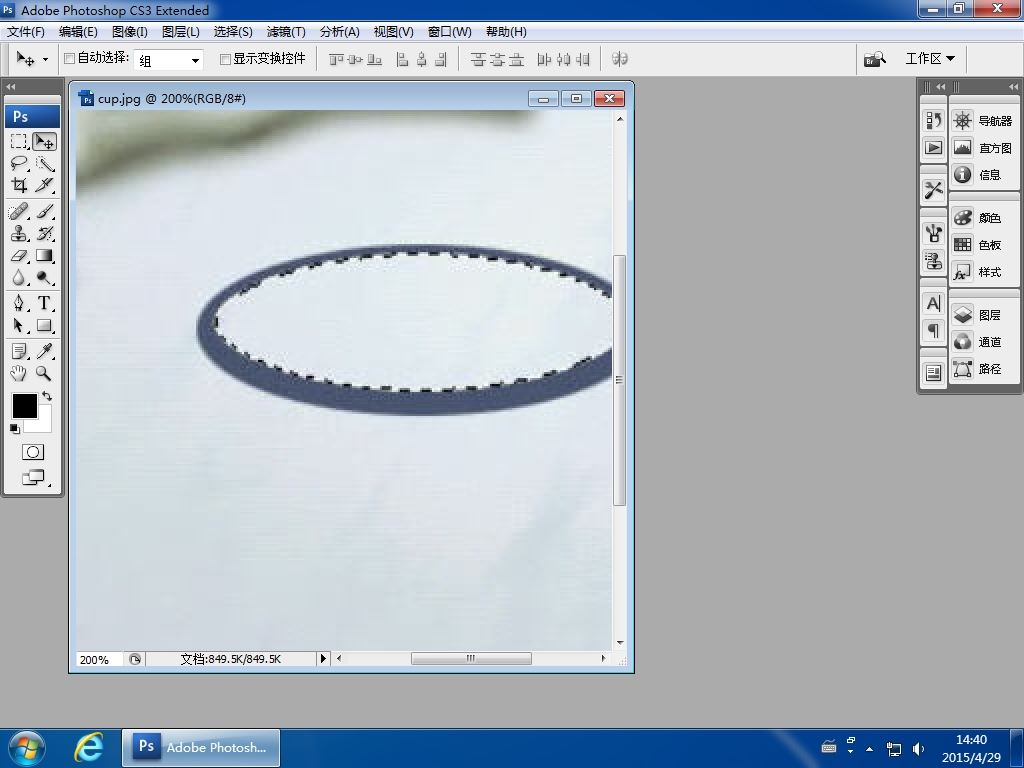1024x768 pixels.
Task: Click the volume icon in tray
Action: pos(918,748)
